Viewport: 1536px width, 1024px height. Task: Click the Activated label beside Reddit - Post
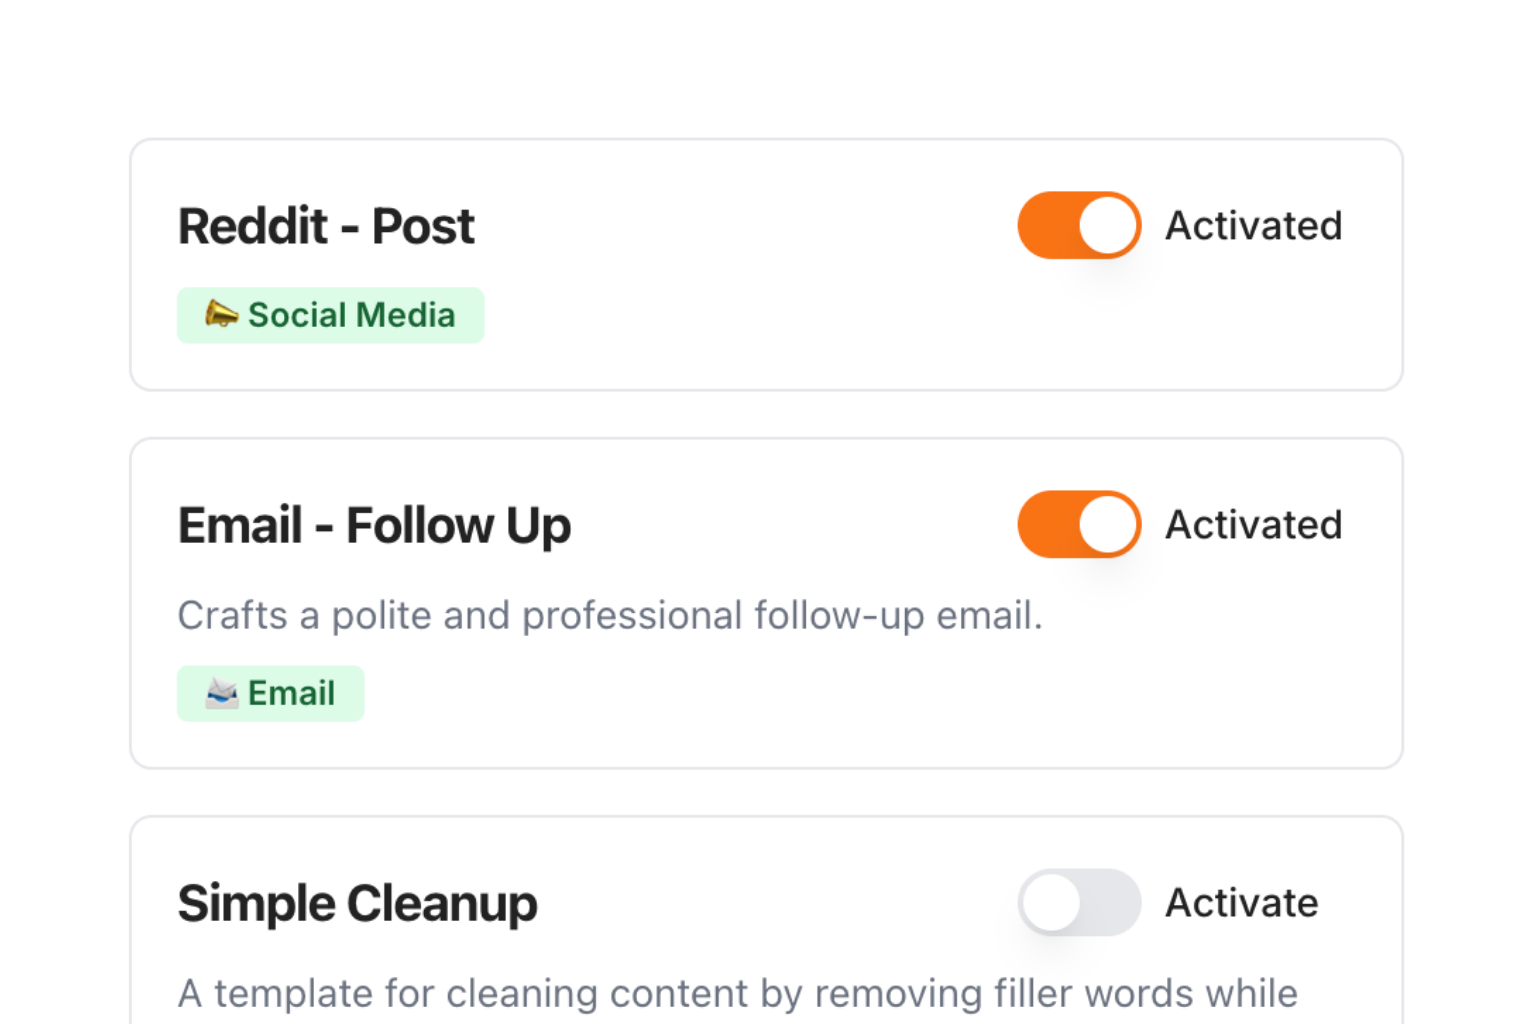point(1254,226)
